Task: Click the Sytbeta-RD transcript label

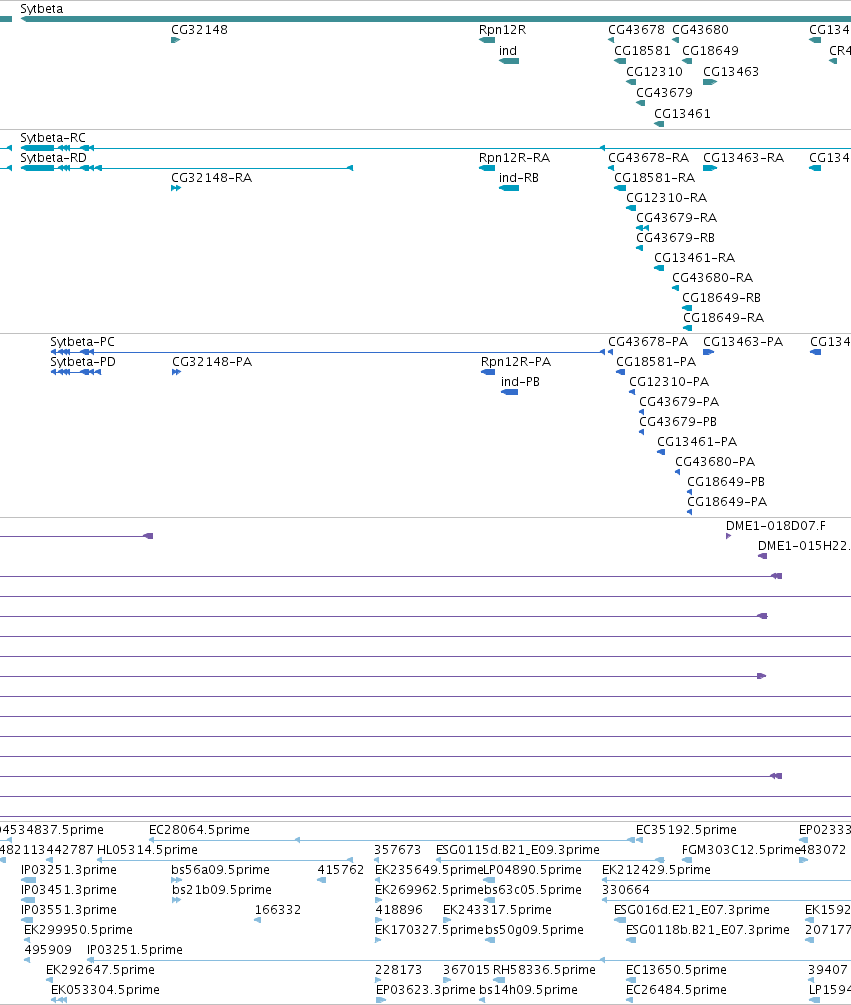Action: 53,158
